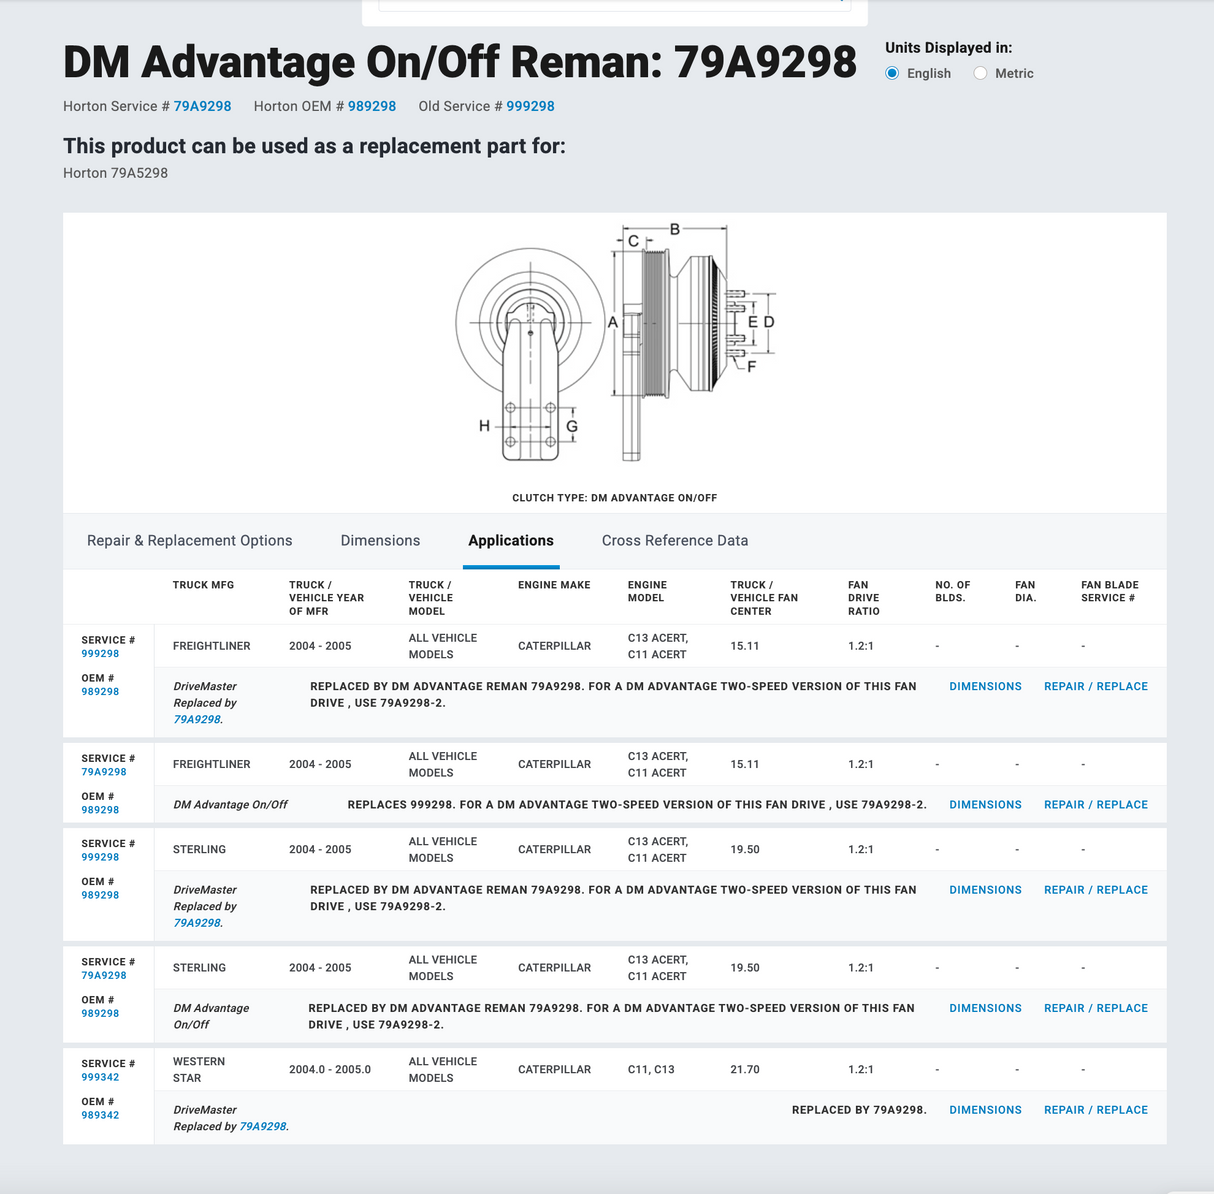Select the Metric units radio button
1214x1194 pixels.
point(980,73)
